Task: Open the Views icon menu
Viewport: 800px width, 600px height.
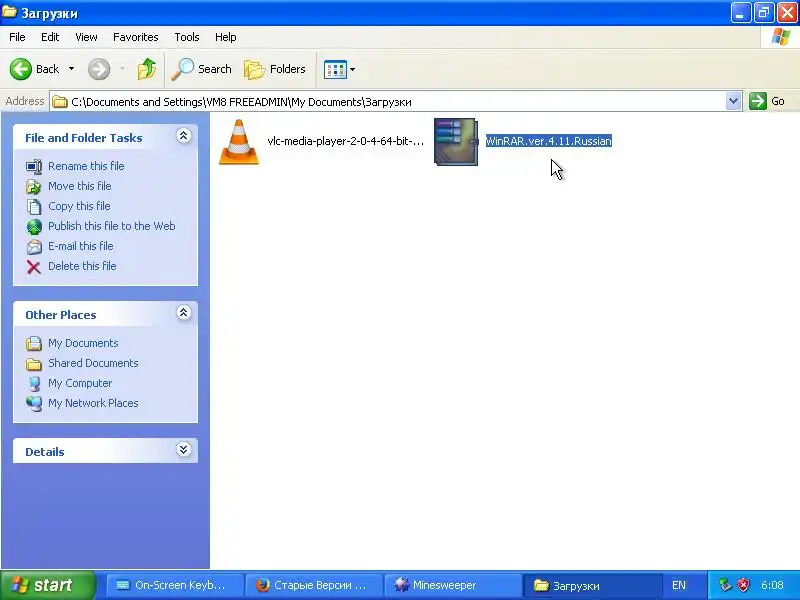Action: click(339, 69)
